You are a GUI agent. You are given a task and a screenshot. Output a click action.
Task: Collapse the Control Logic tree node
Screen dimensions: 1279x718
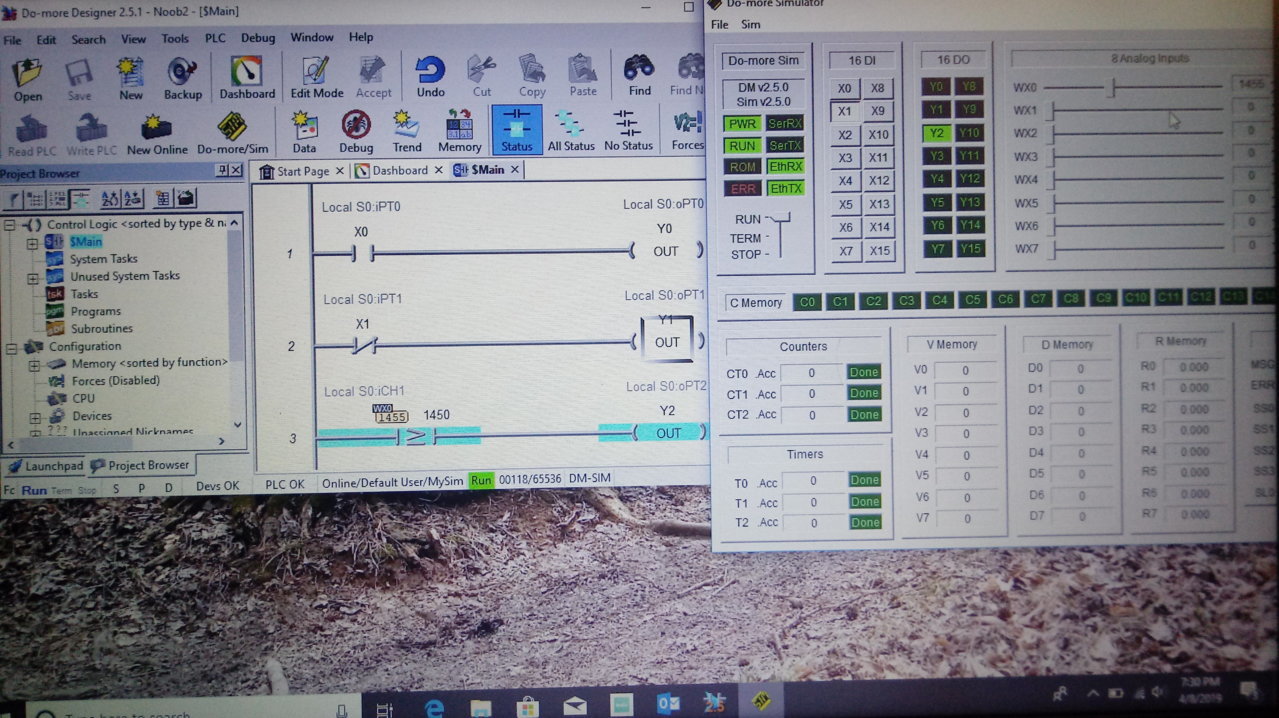pyautogui.click(x=9, y=224)
